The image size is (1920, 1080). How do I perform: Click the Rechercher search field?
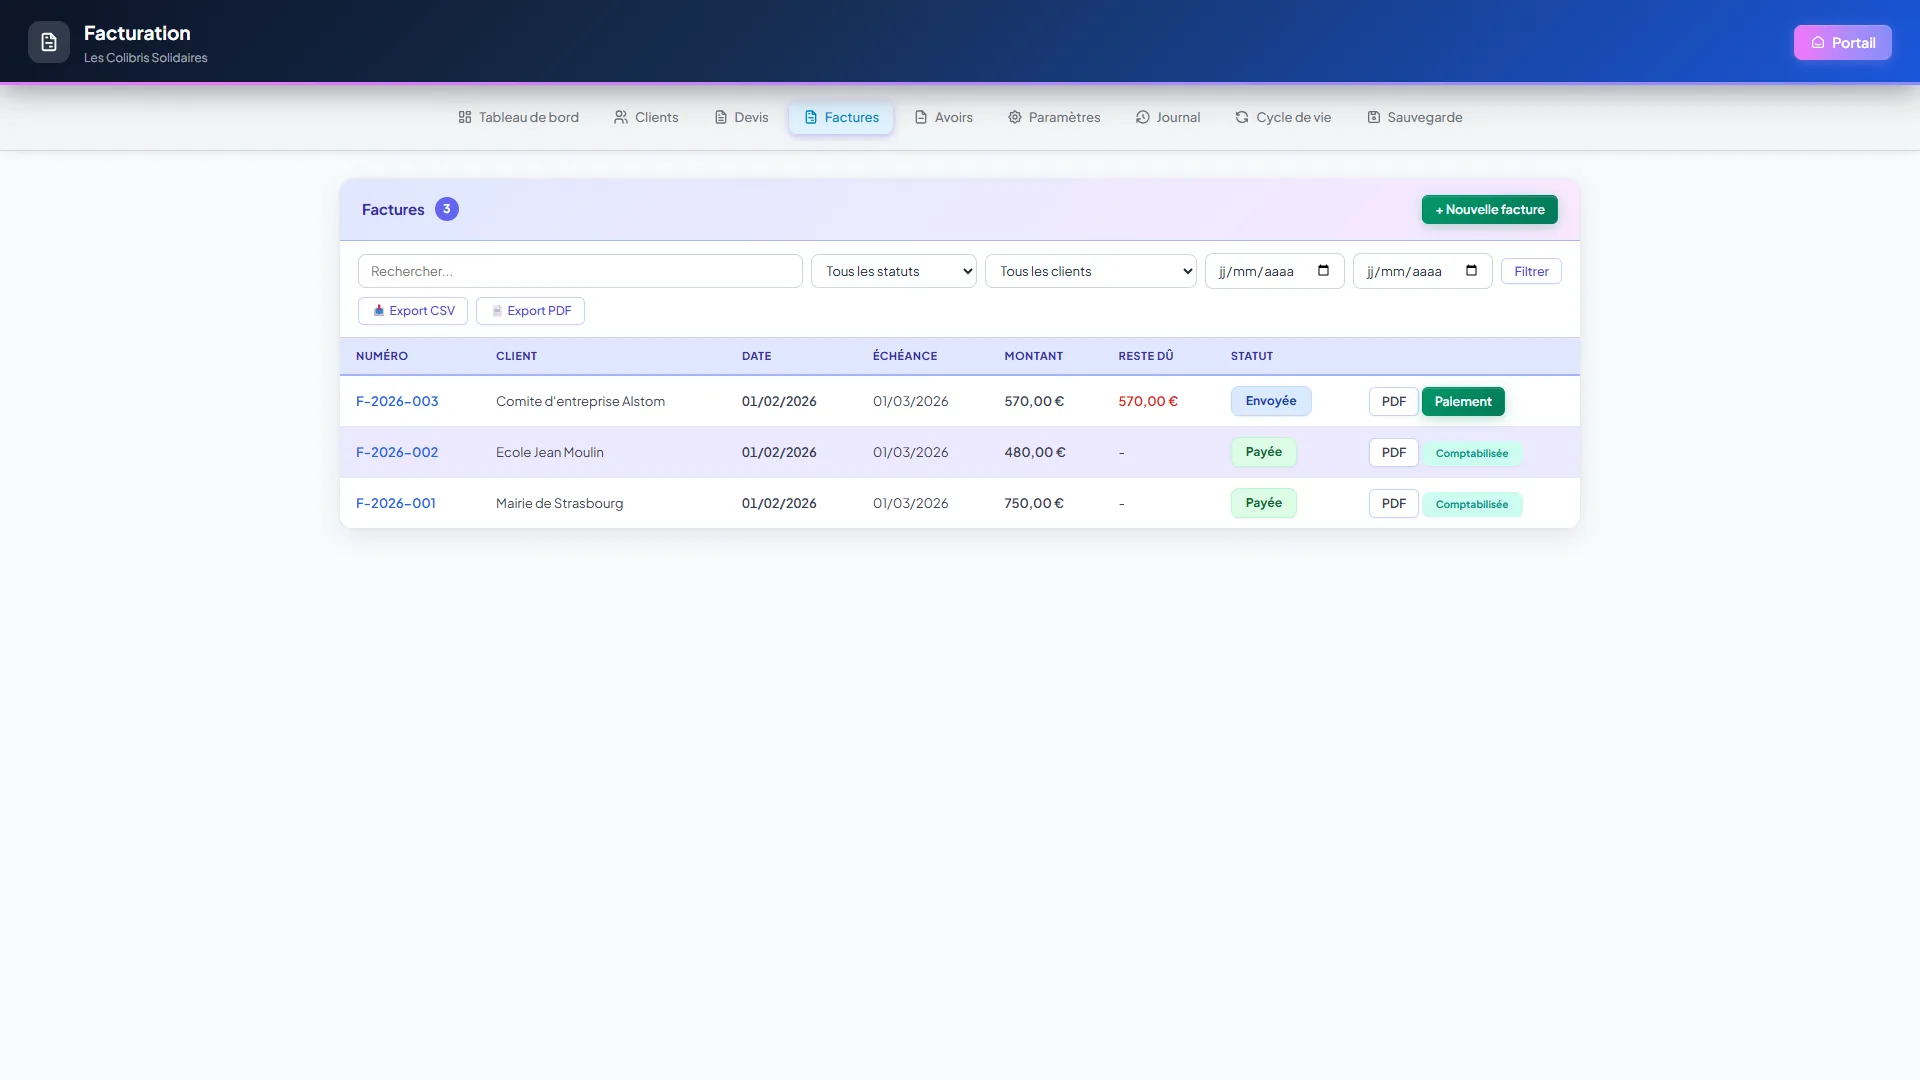click(x=580, y=271)
